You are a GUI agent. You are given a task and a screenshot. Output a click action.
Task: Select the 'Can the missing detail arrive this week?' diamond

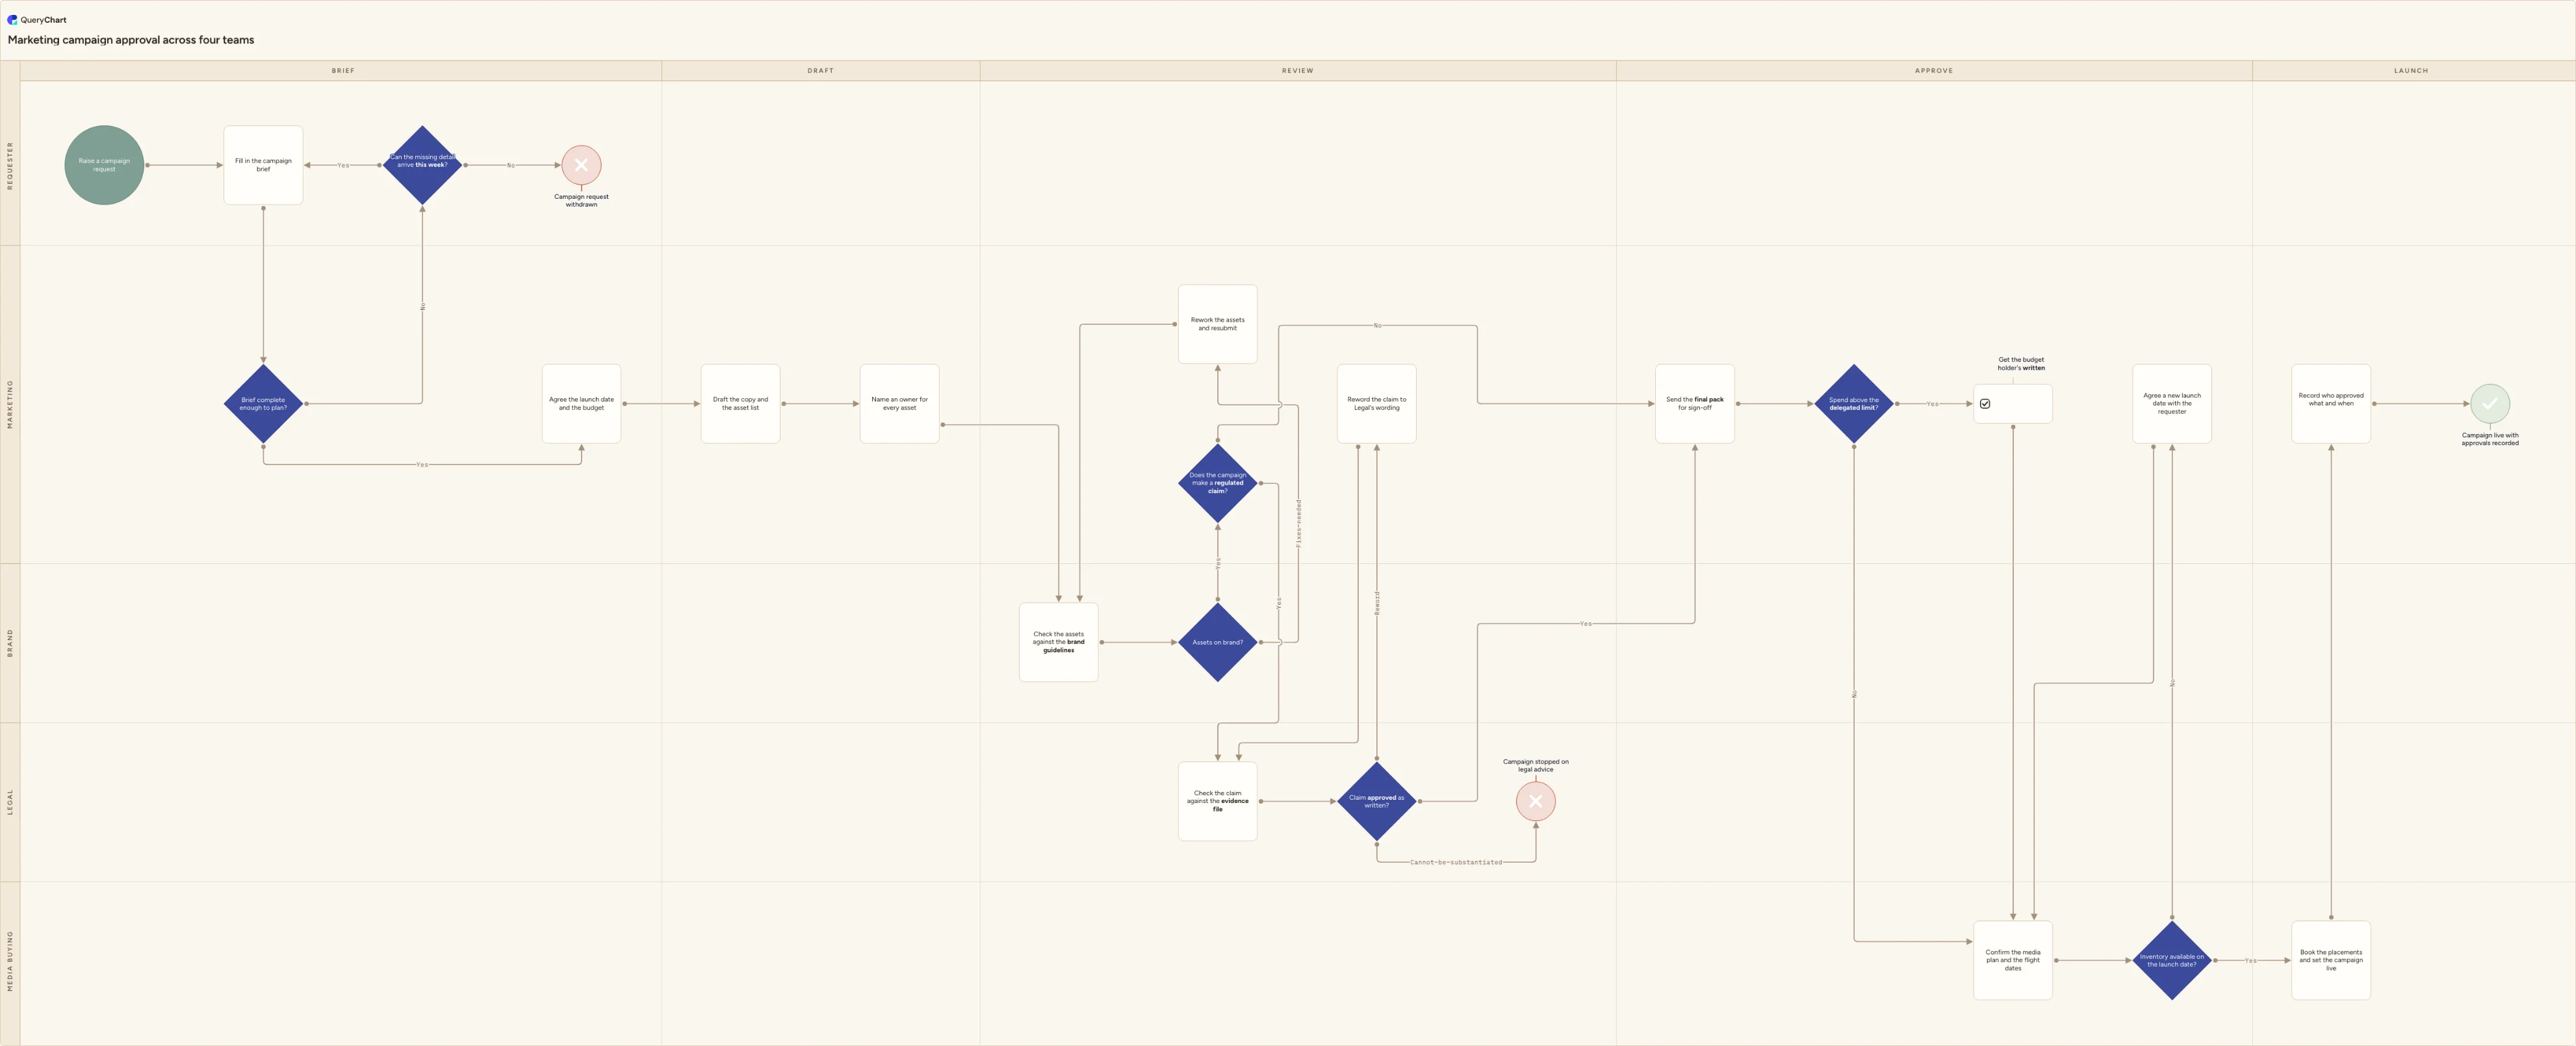422,165
